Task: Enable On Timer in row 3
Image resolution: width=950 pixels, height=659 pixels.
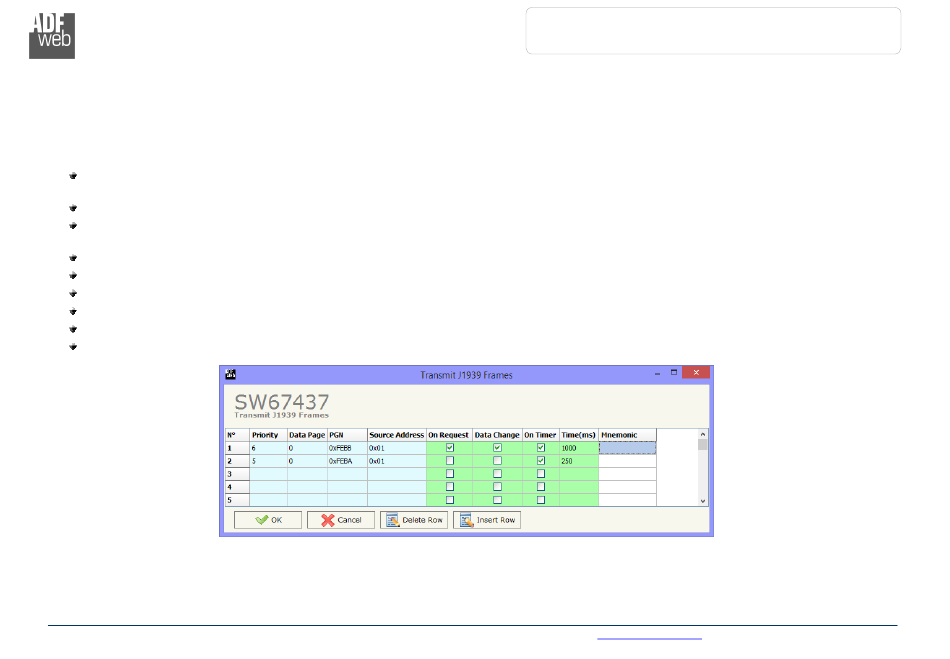Action: 541,474
